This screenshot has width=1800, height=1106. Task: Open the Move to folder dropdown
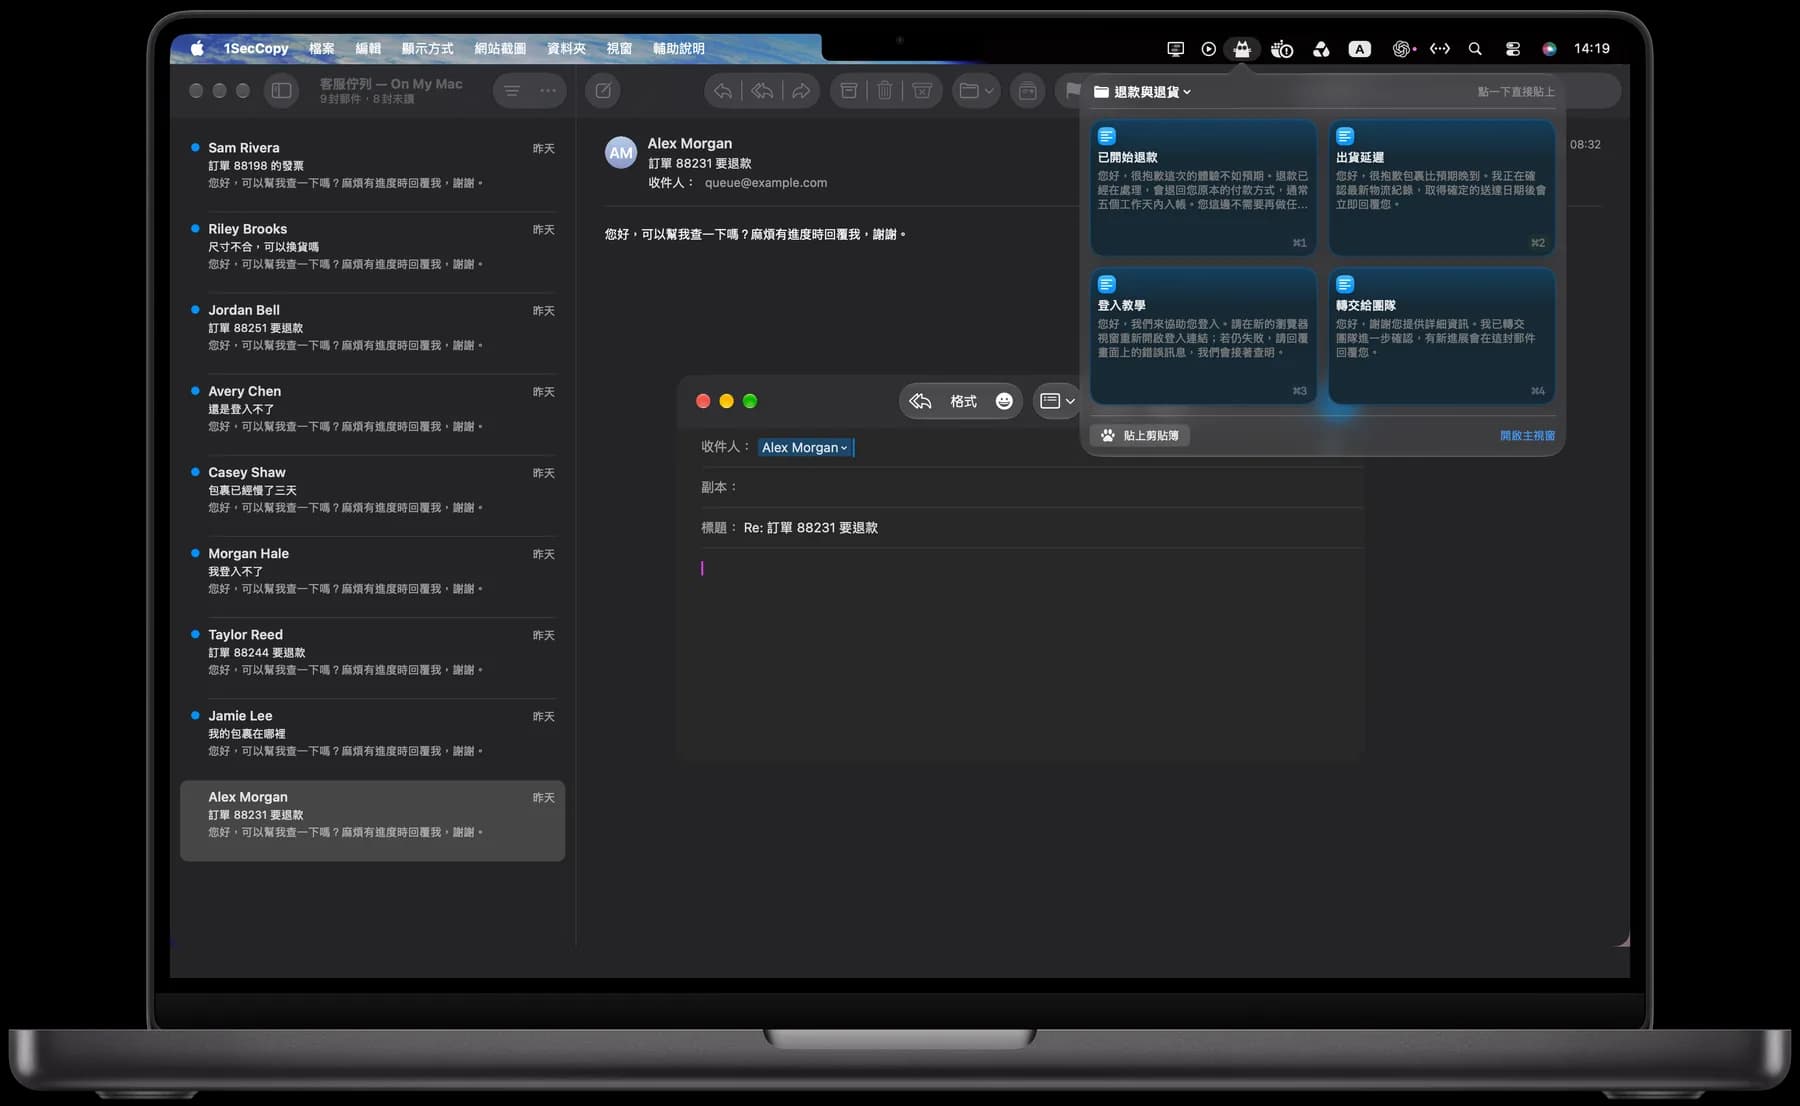976,91
